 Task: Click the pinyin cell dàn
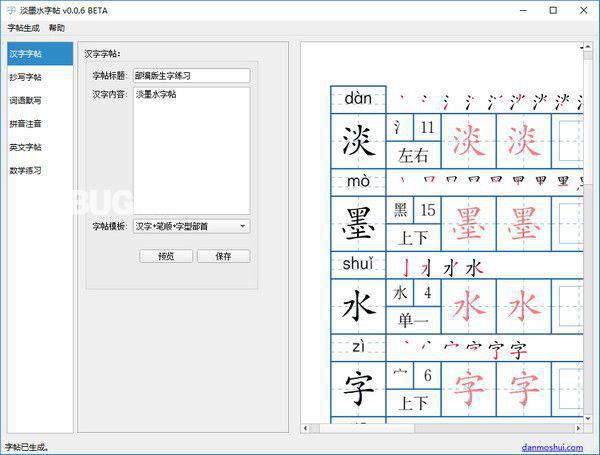pos(358,99)
